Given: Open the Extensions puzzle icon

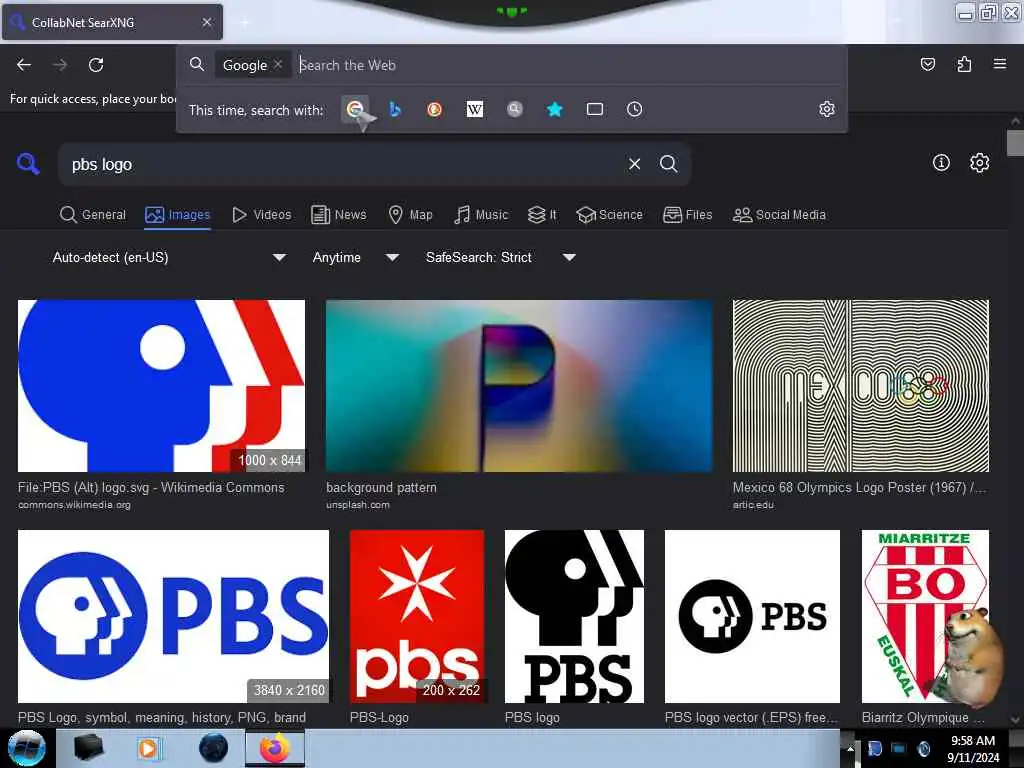Looking at the screenshot, I should point(964,64).
